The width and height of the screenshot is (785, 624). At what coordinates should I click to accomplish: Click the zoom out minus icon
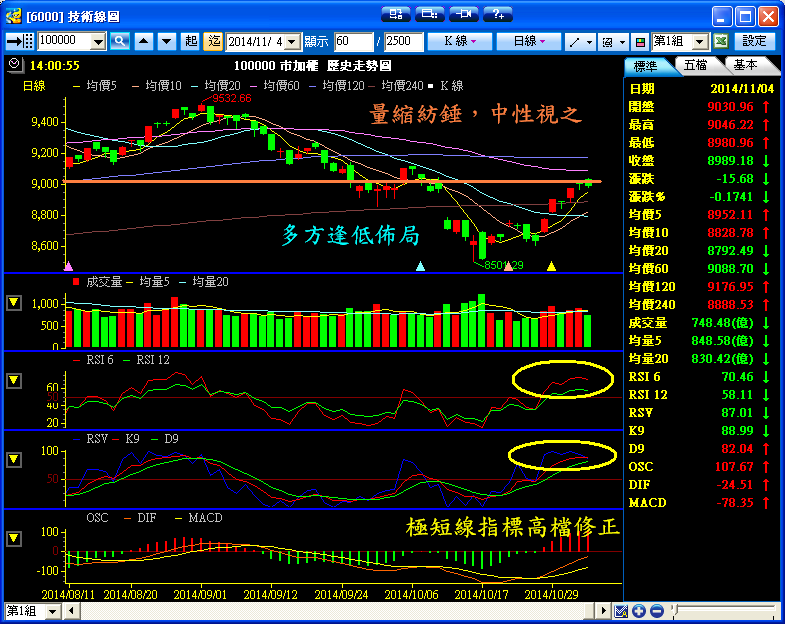point(656,611)
